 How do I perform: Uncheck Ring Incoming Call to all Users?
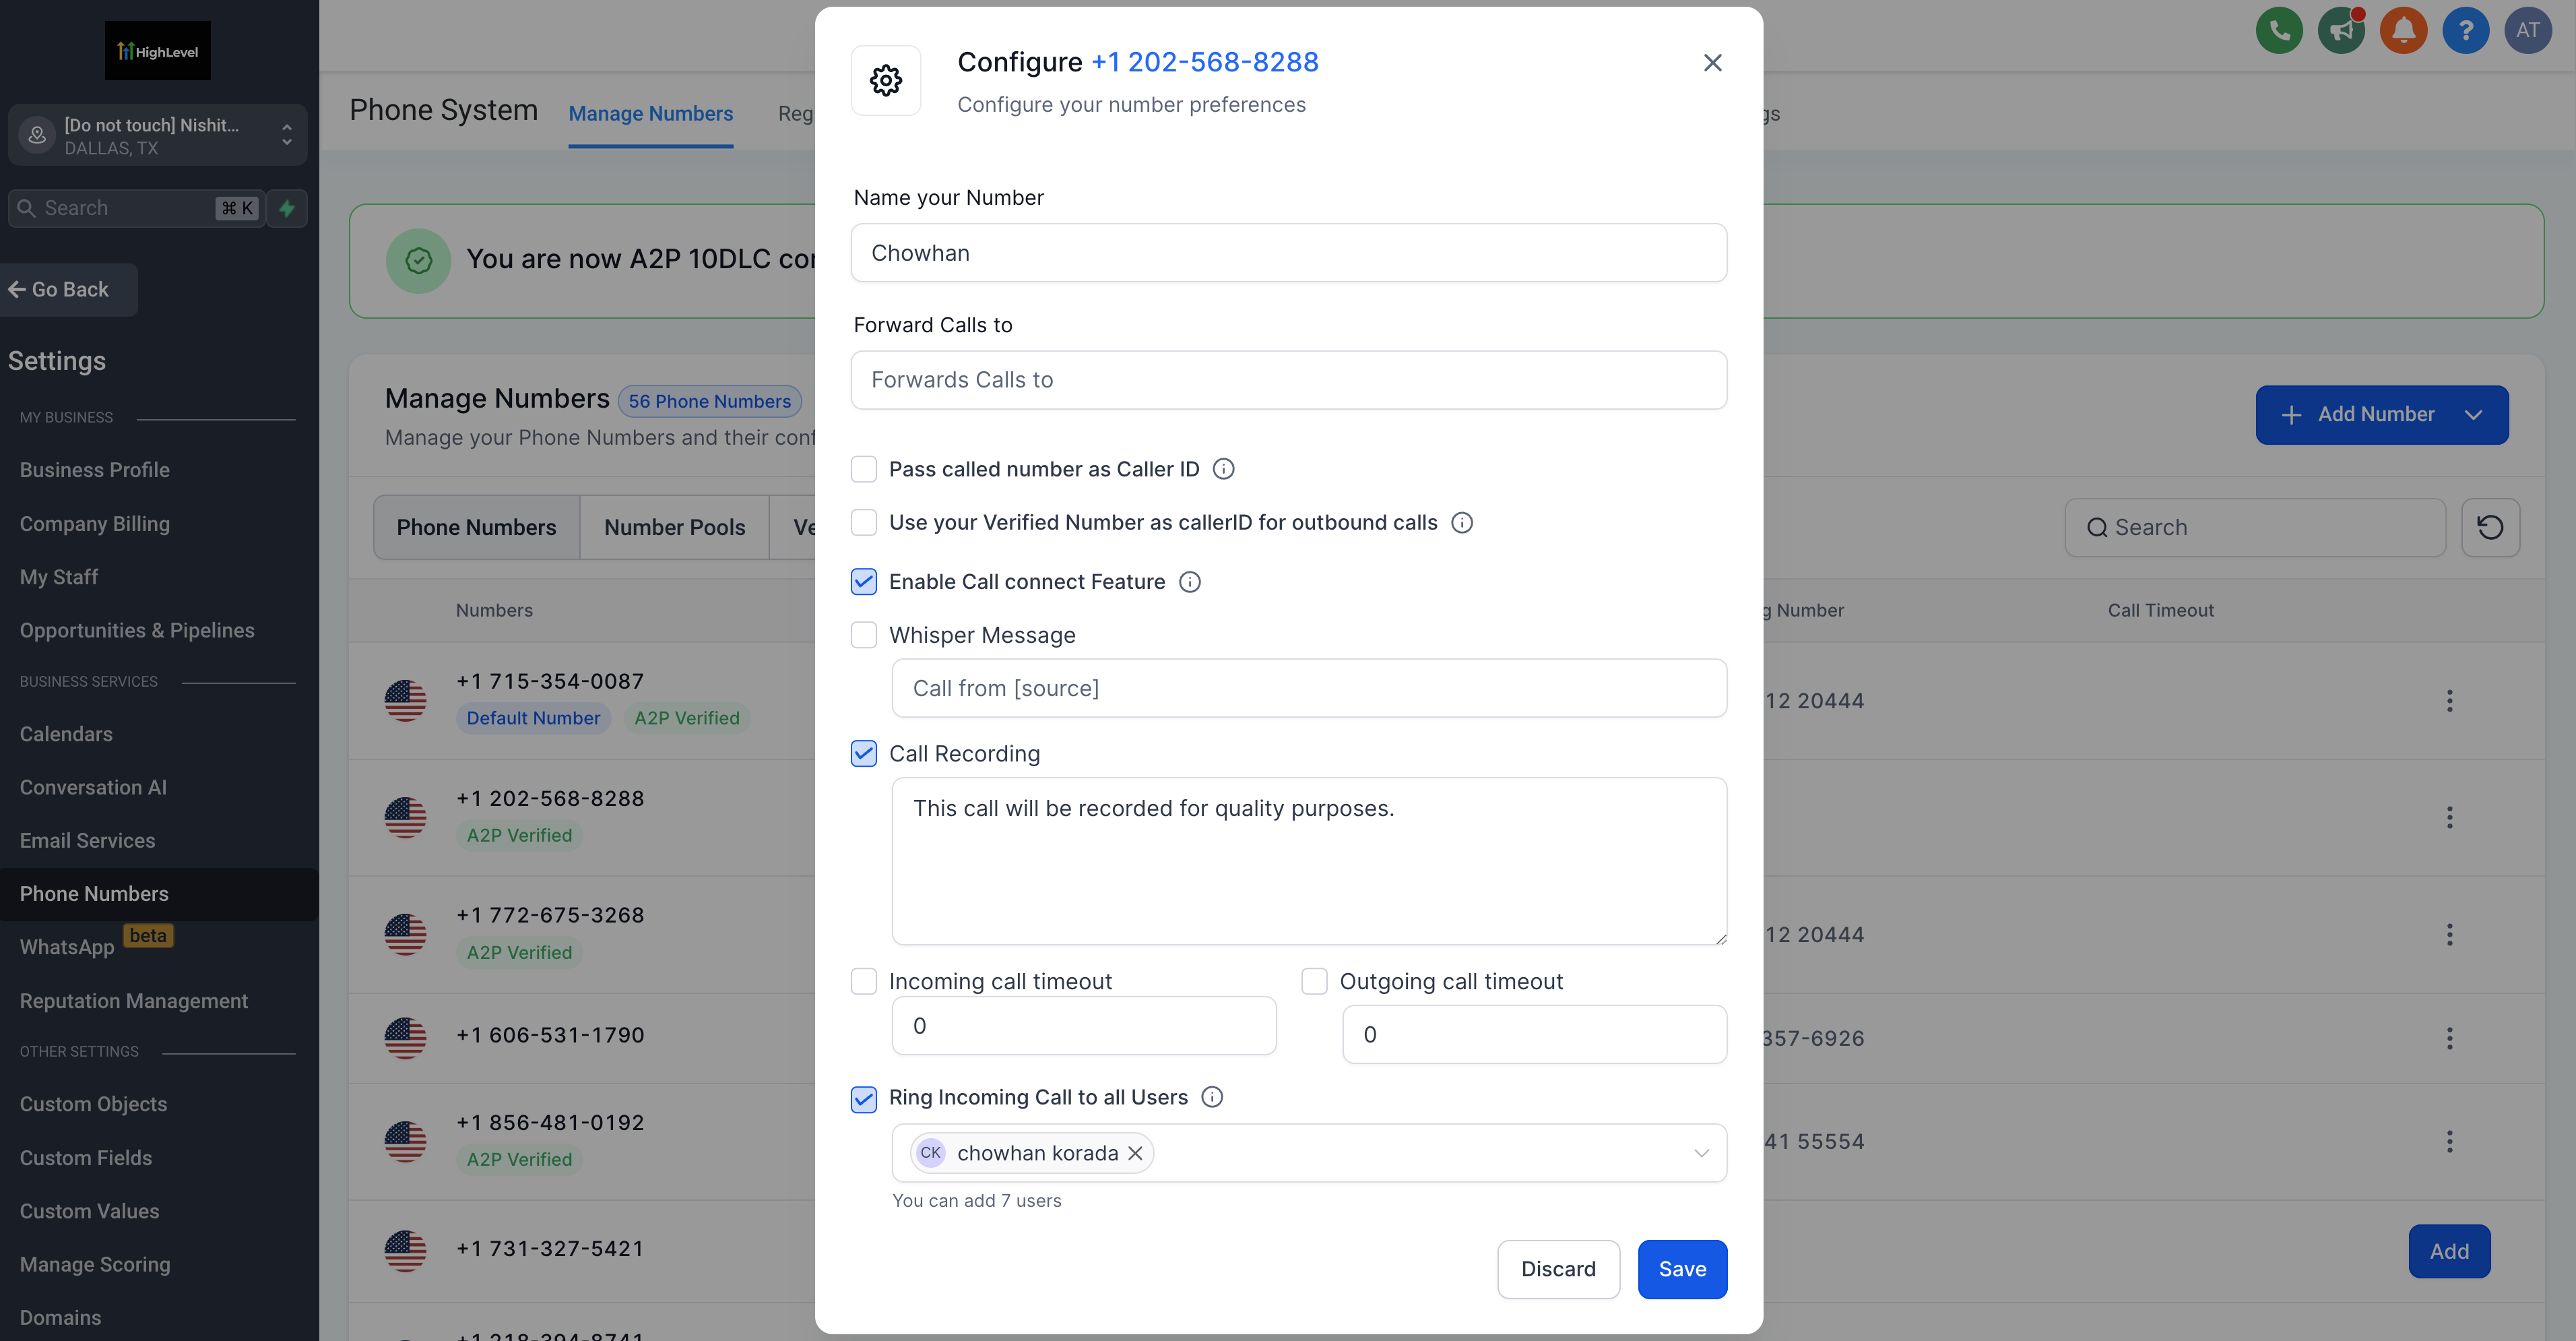(864, 1099)
